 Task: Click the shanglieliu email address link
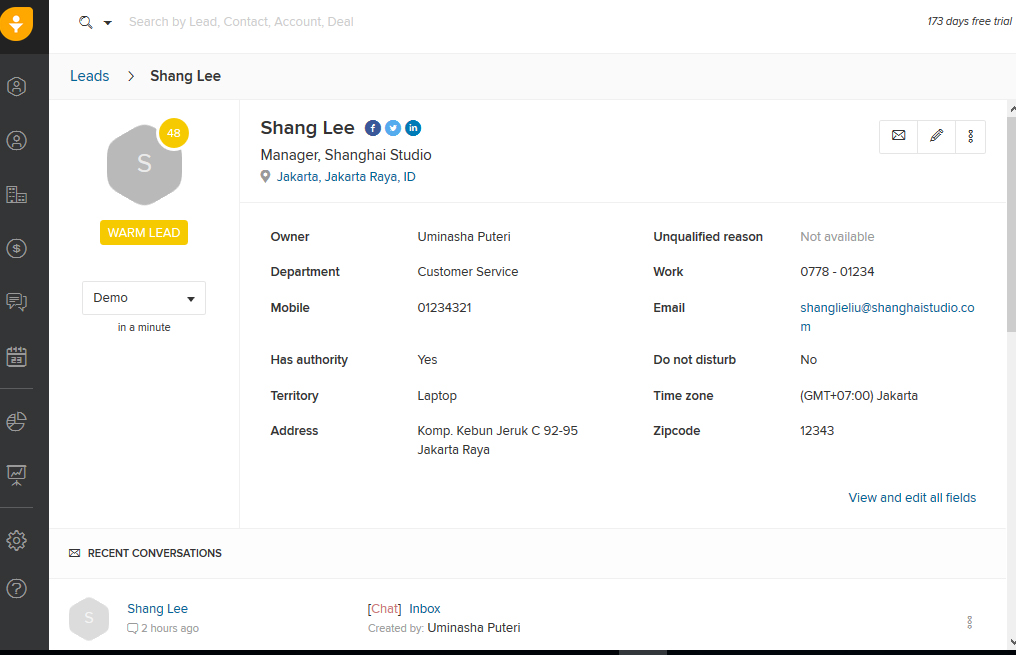[x=886, y=308]
